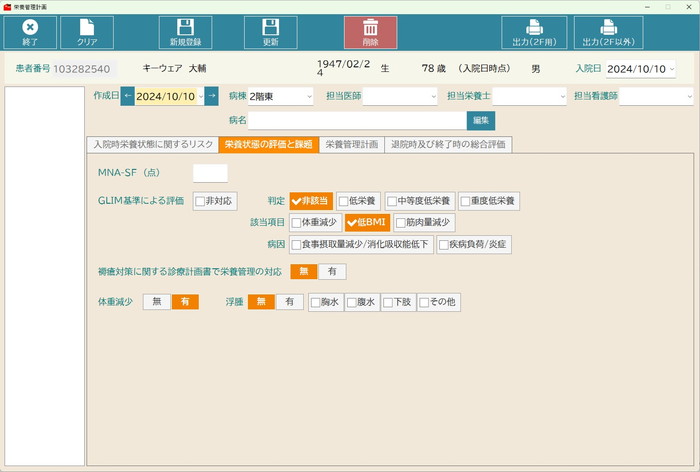Switch to the 栄養管理計画 tab
The height and width of the screenshot is (472, 700).
tap(351, 145)
